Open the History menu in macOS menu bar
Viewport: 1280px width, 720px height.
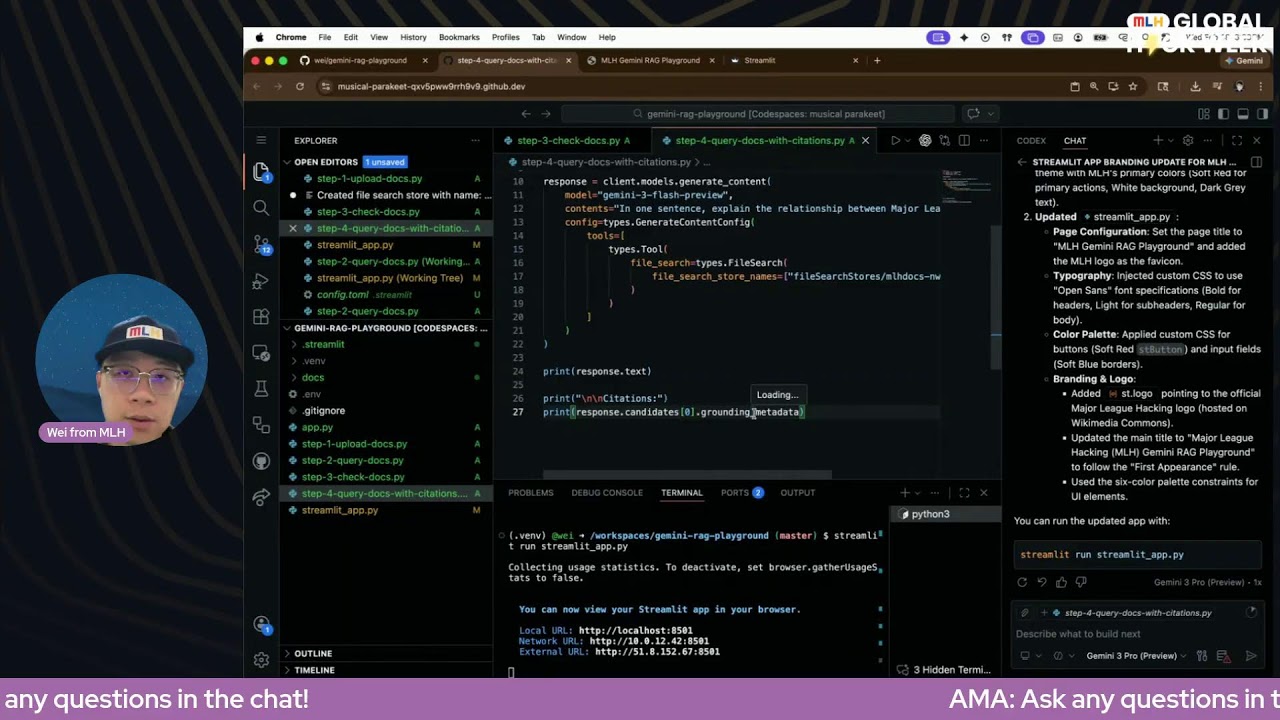pos(413,37)
